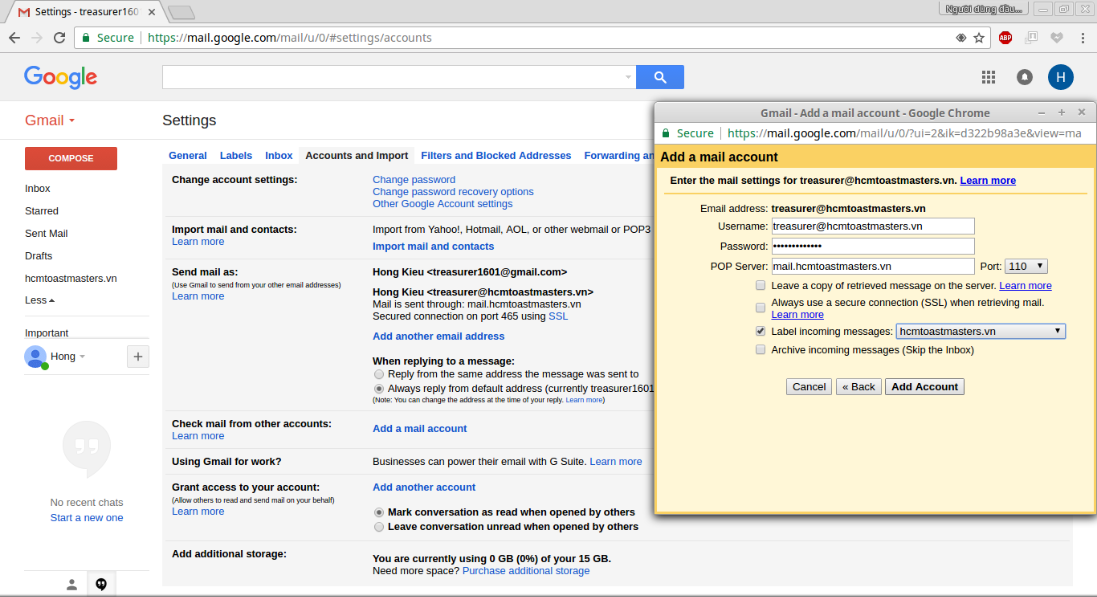Select Mark conversation as read radio
Image resolution: width=1097 pixels, height=597 pixels.
[x=379, y=512]
